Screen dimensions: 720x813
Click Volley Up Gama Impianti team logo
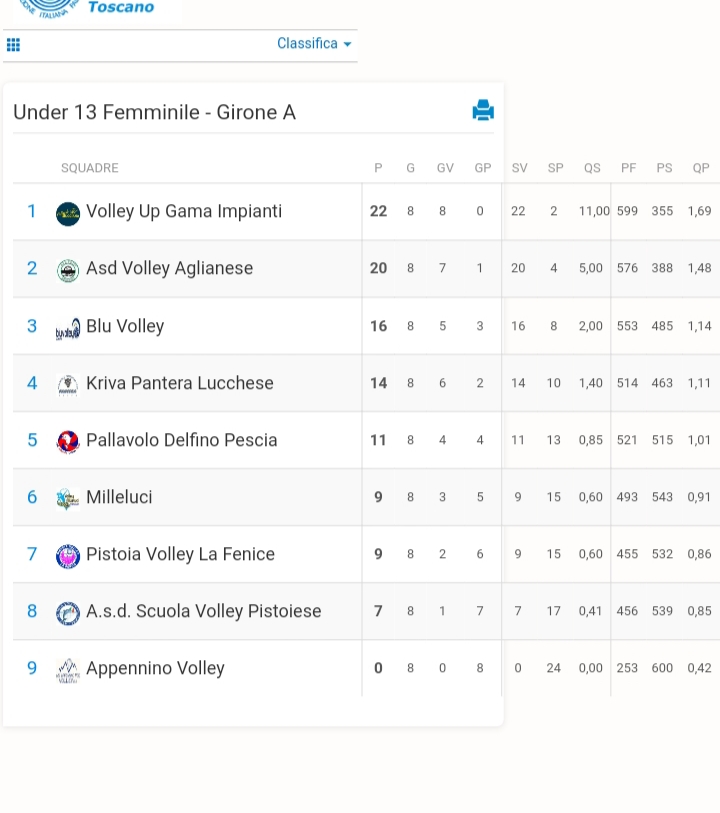point(68,214)
